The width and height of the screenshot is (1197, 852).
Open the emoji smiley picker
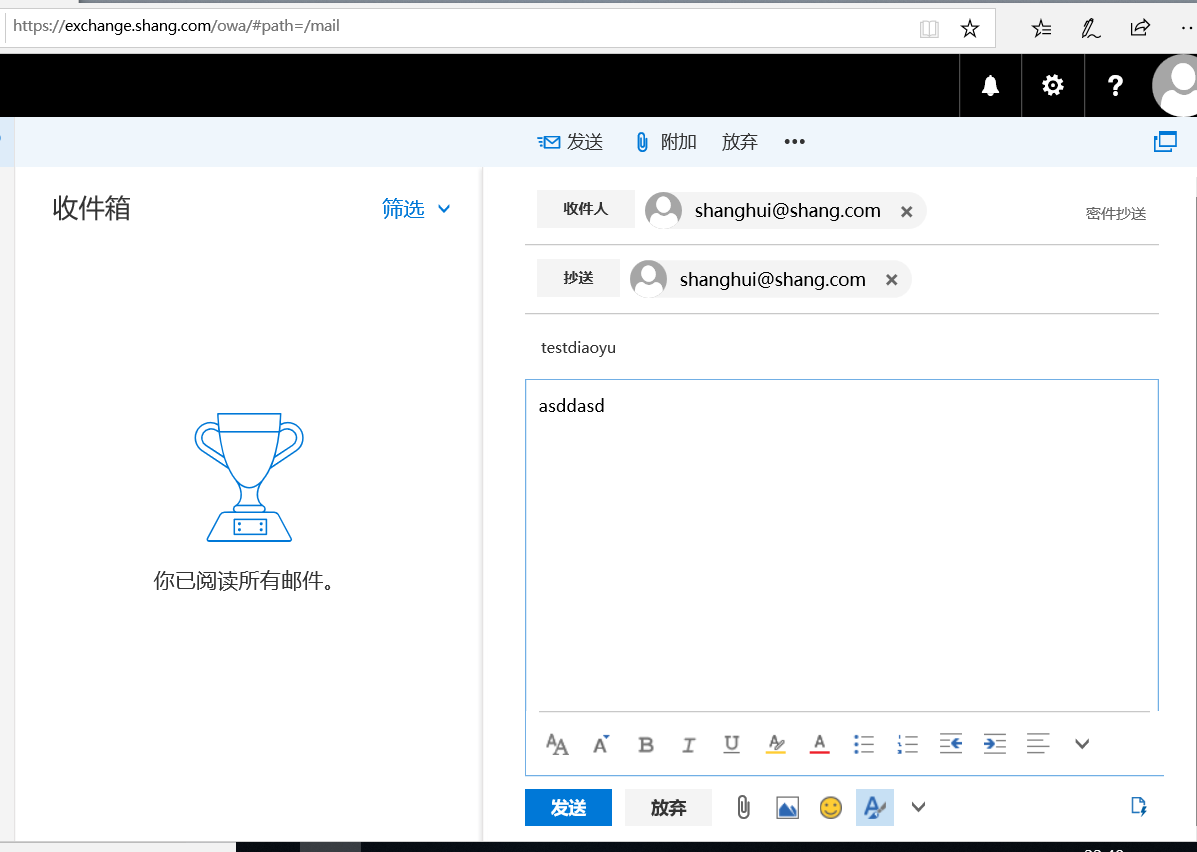click(x=830, y=807)
